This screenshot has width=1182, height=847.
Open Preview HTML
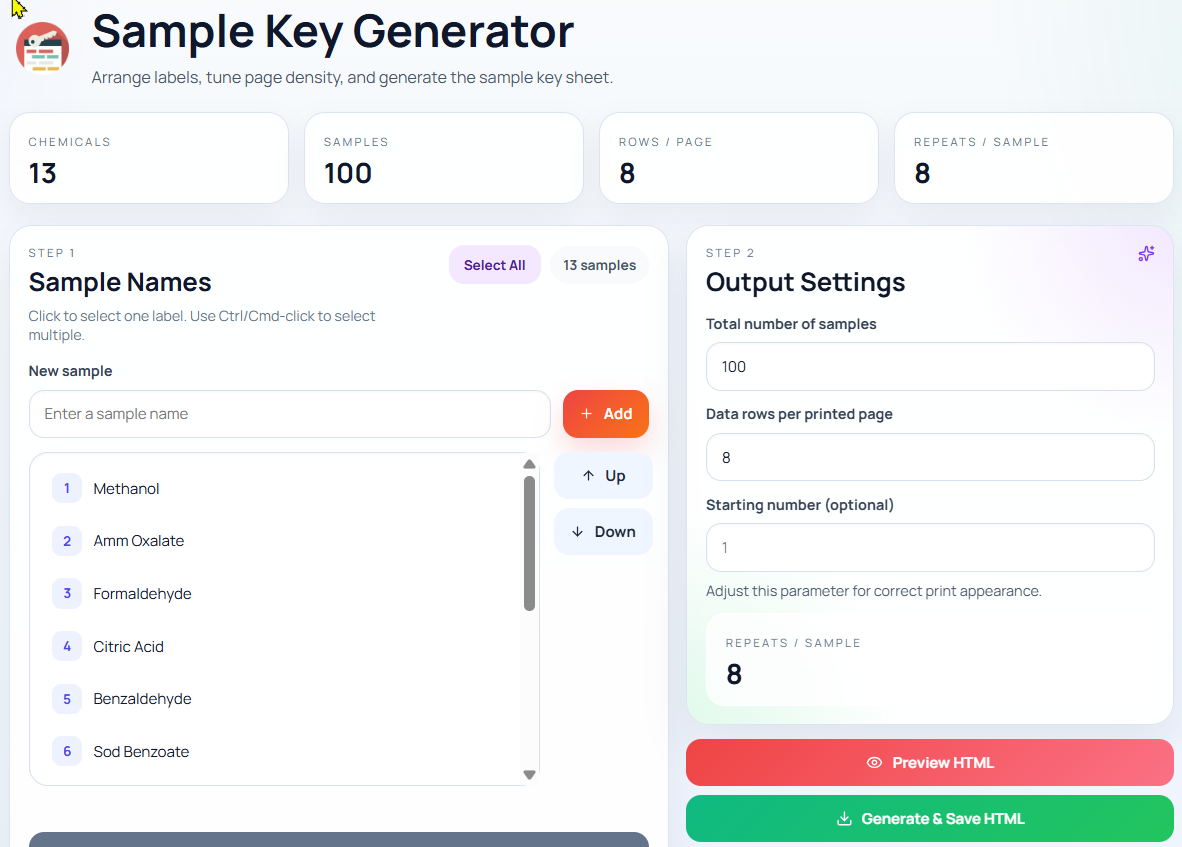[929, 763]
